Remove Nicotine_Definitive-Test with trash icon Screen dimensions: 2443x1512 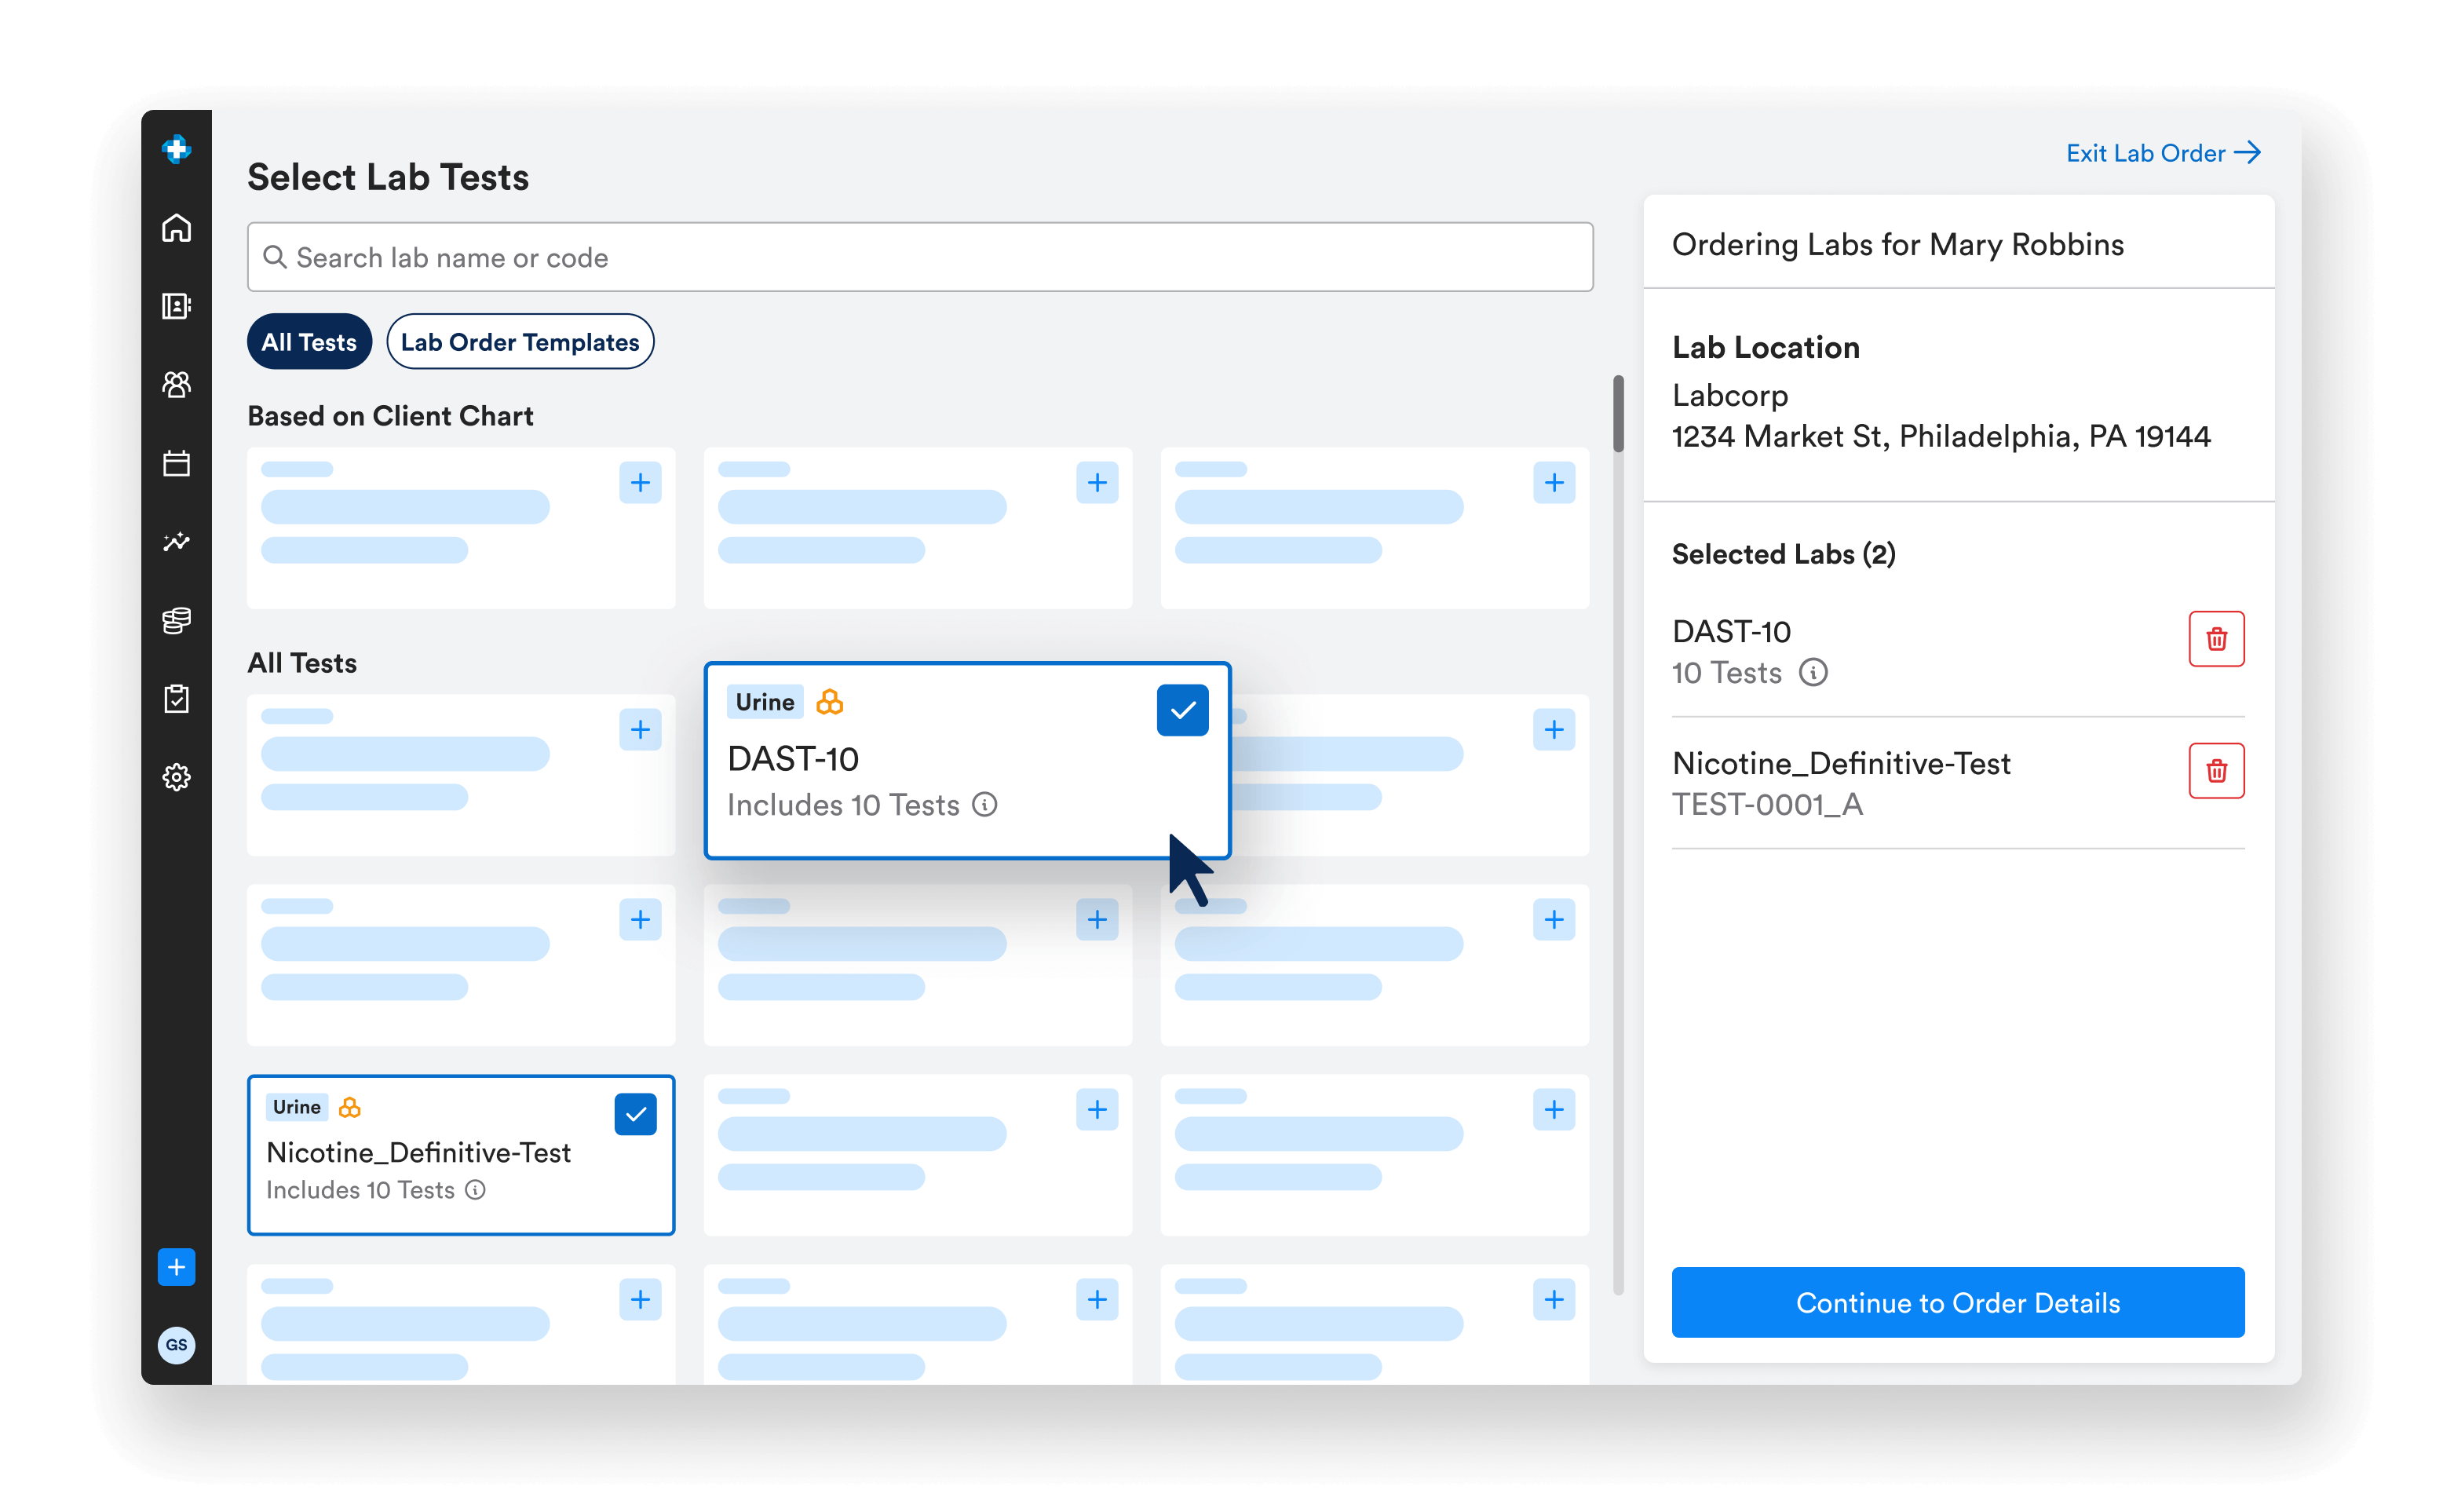coord(2215,771)
